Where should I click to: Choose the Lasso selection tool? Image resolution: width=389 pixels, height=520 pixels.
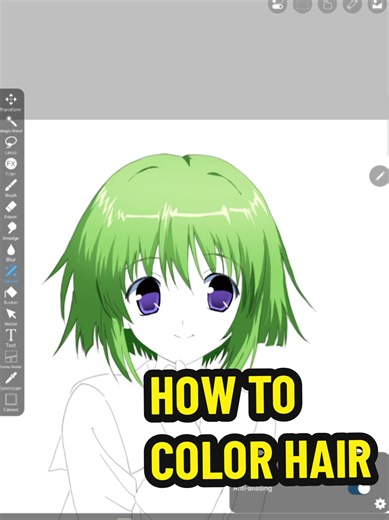tap(11, 145)
